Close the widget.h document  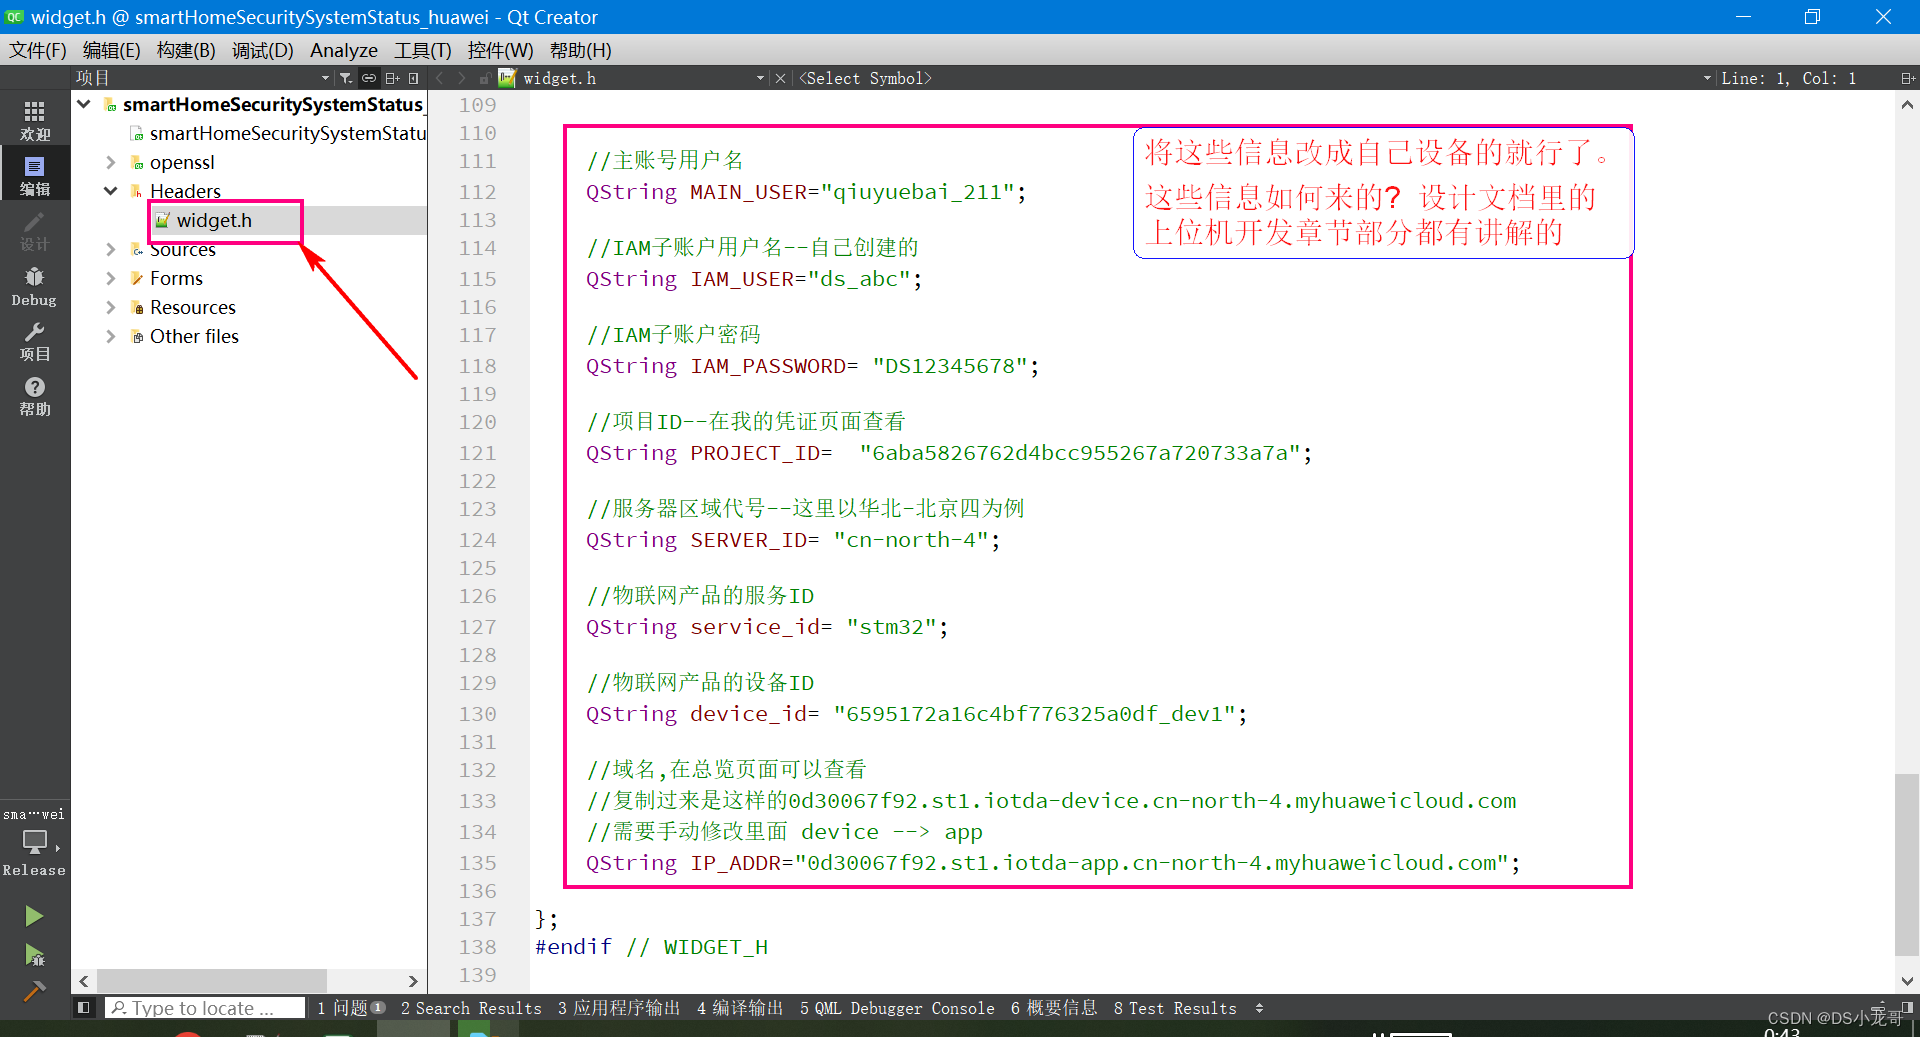click(781, 78)
